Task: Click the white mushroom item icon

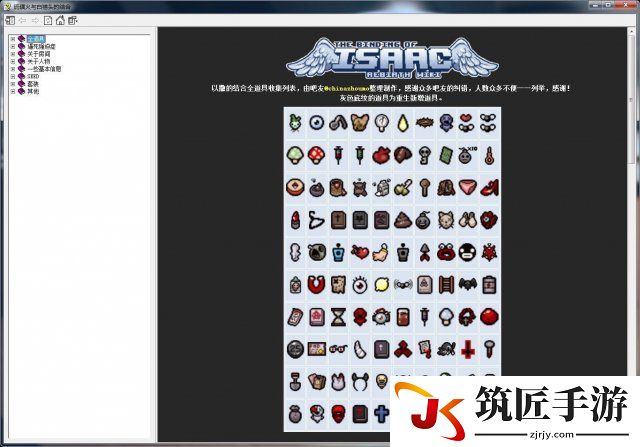Action: point(446,317)
